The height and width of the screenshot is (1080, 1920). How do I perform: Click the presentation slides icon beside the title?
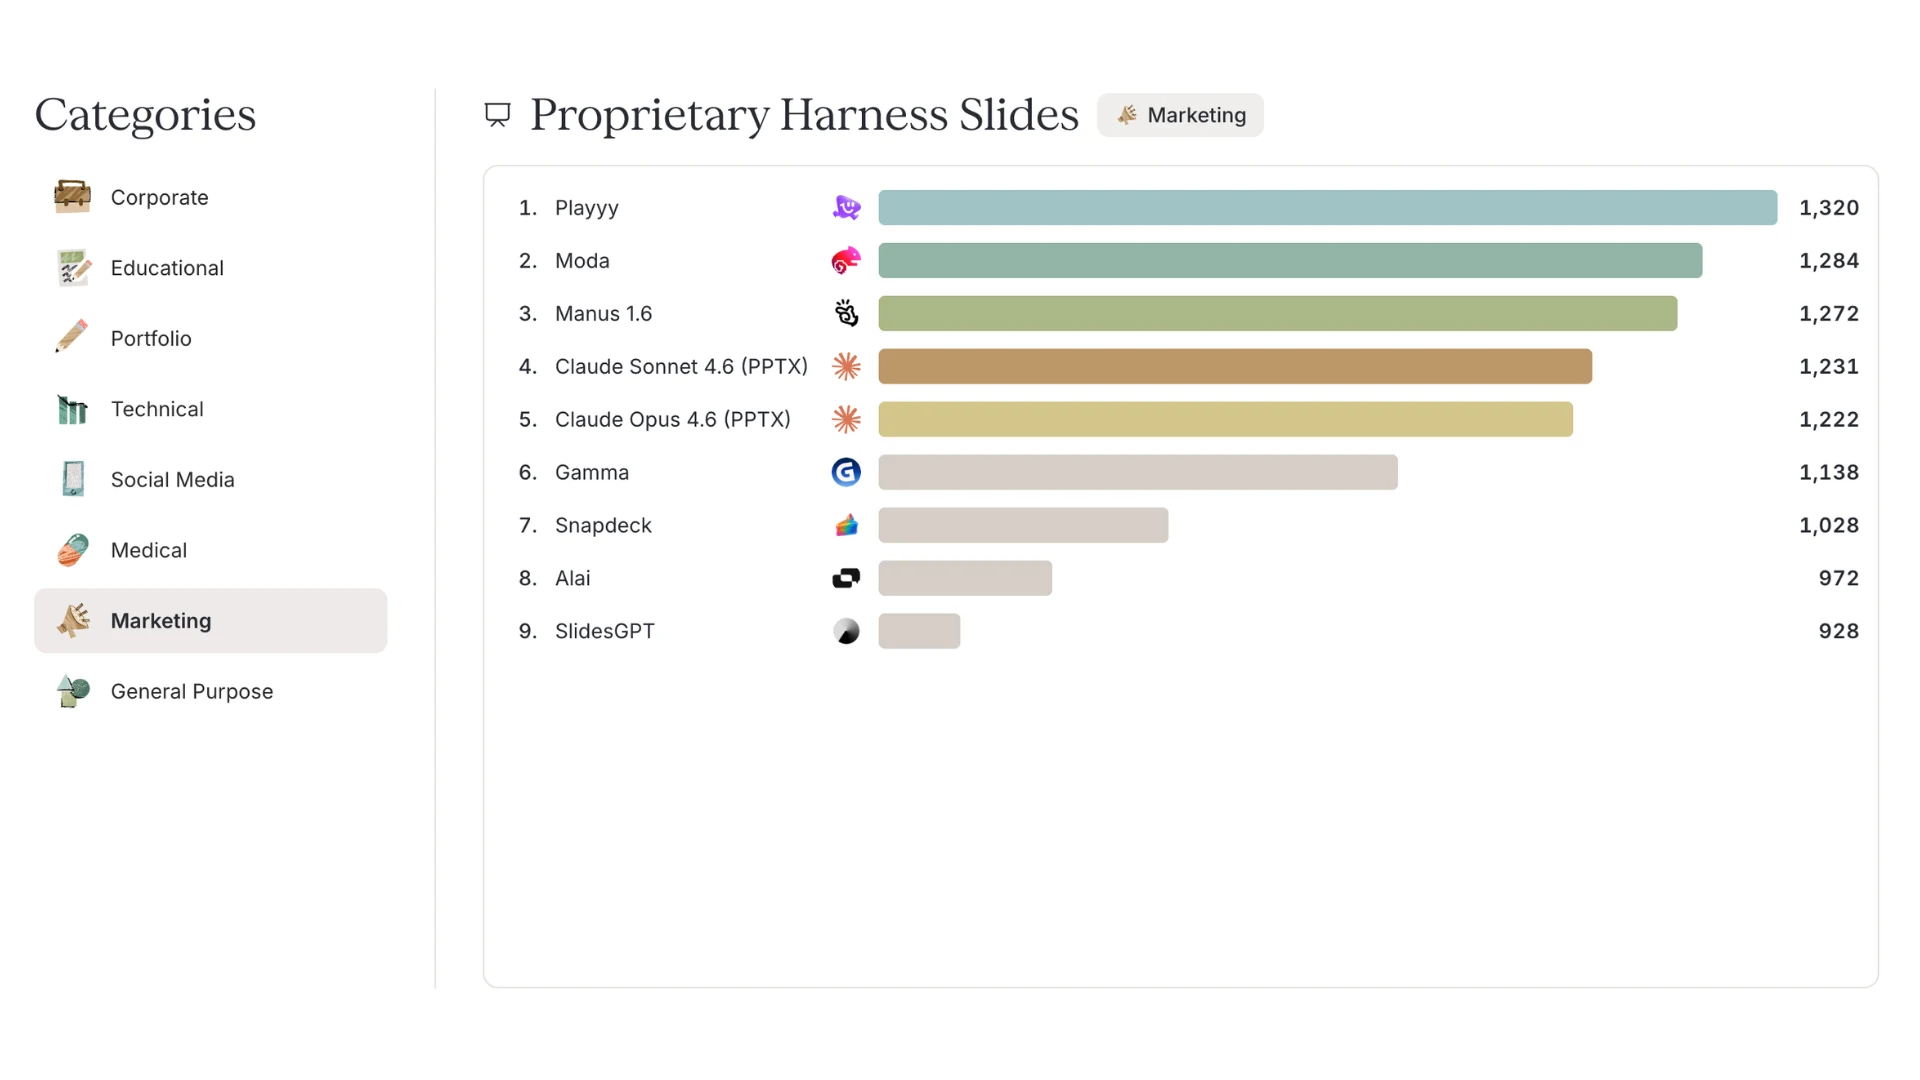pyautogui.click(x=497, y=115)
